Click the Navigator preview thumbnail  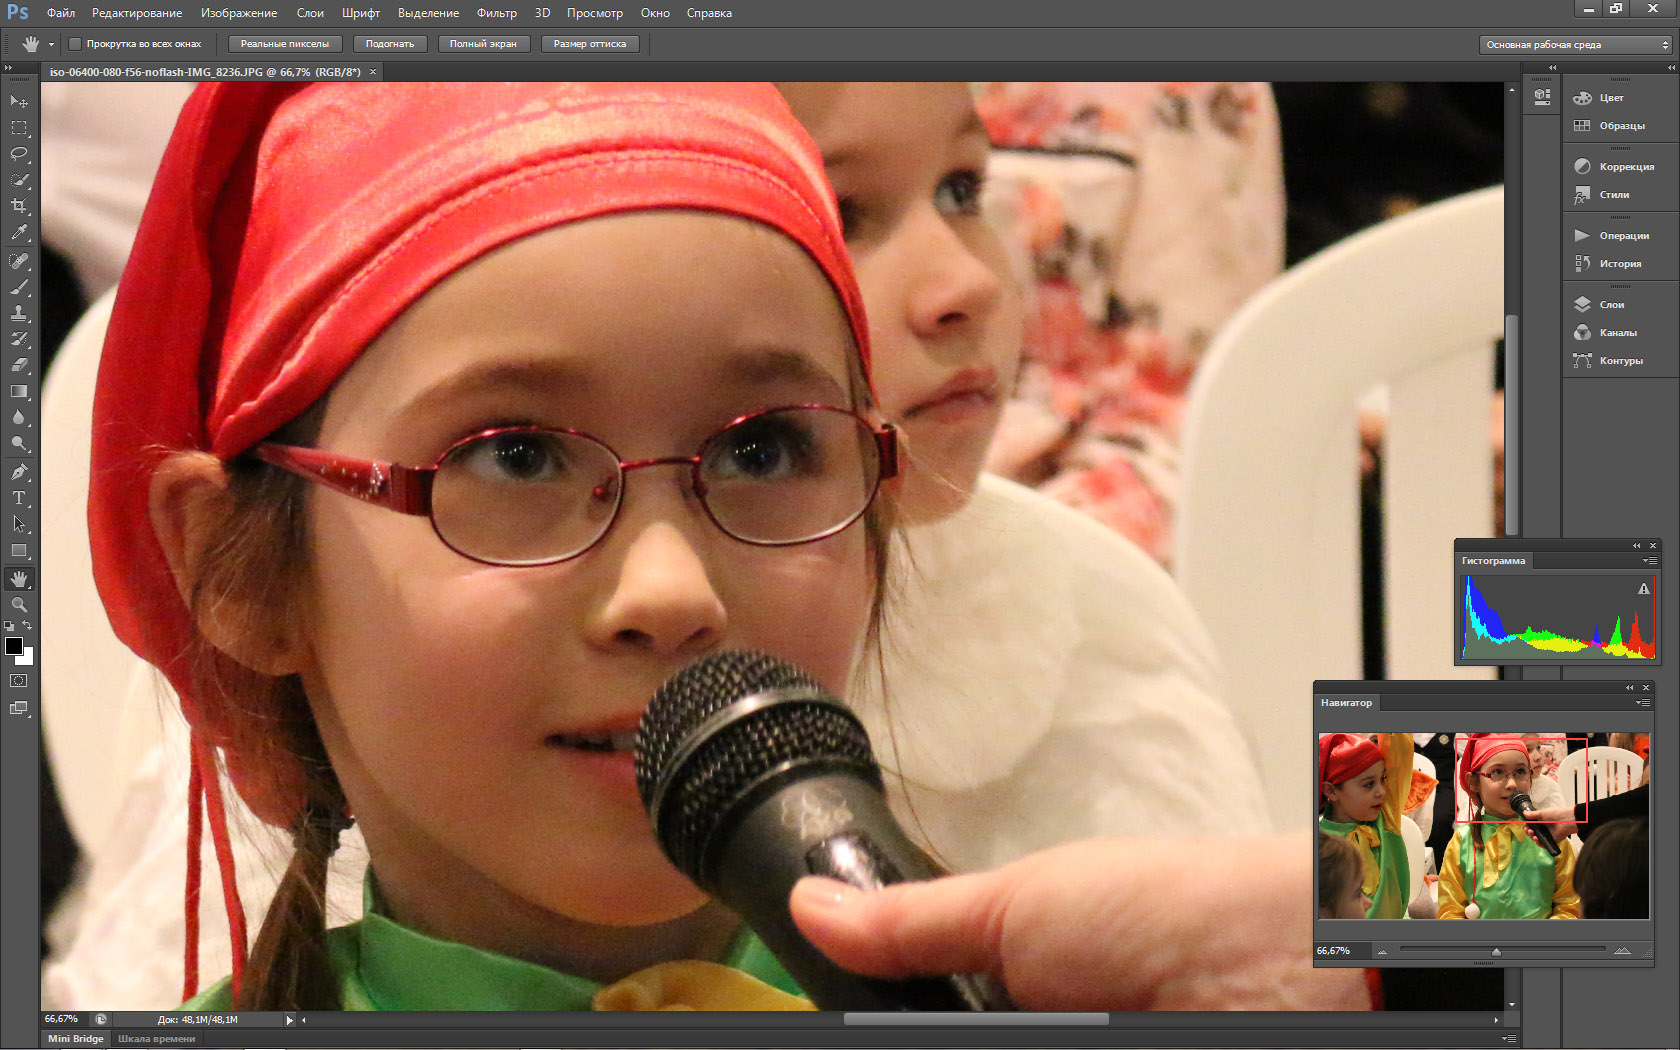coord(1484,826)
